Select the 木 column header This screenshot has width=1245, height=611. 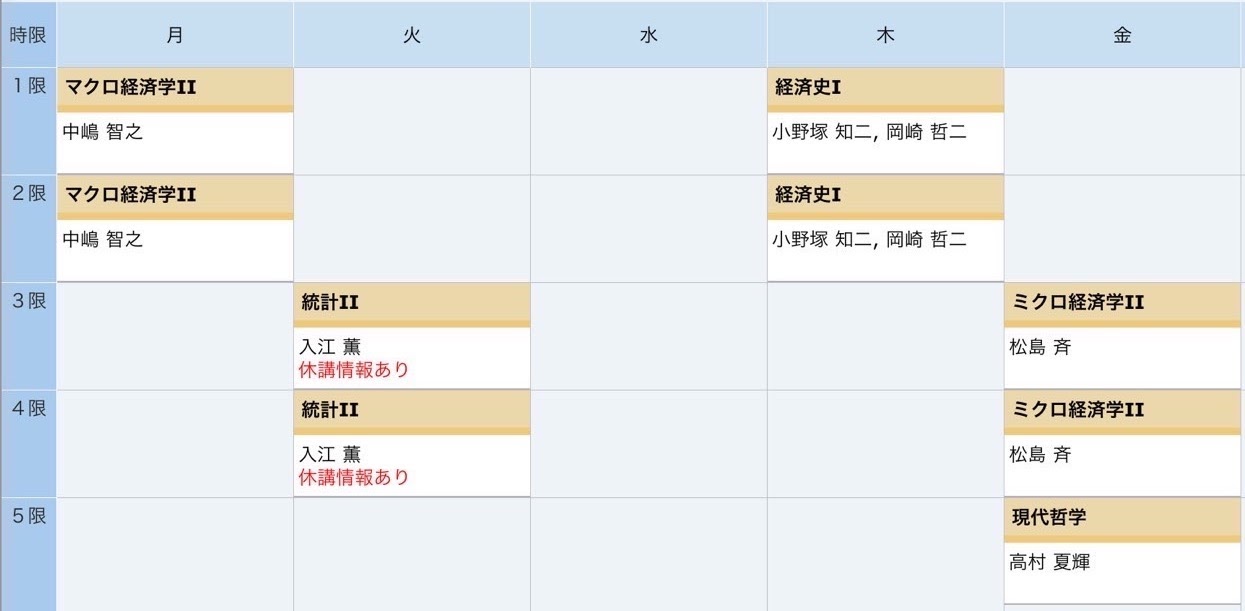886,35
